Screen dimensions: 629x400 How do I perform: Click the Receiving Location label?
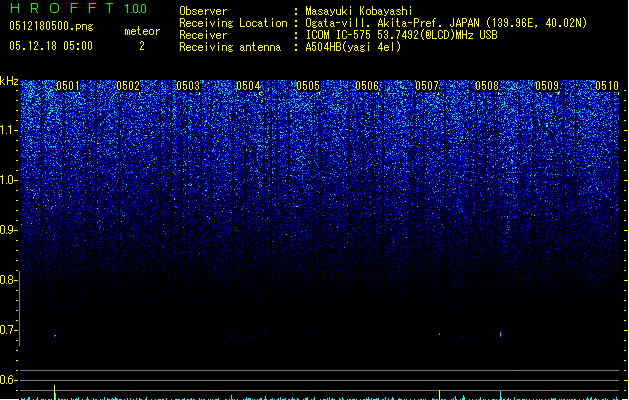coord(233,23)
